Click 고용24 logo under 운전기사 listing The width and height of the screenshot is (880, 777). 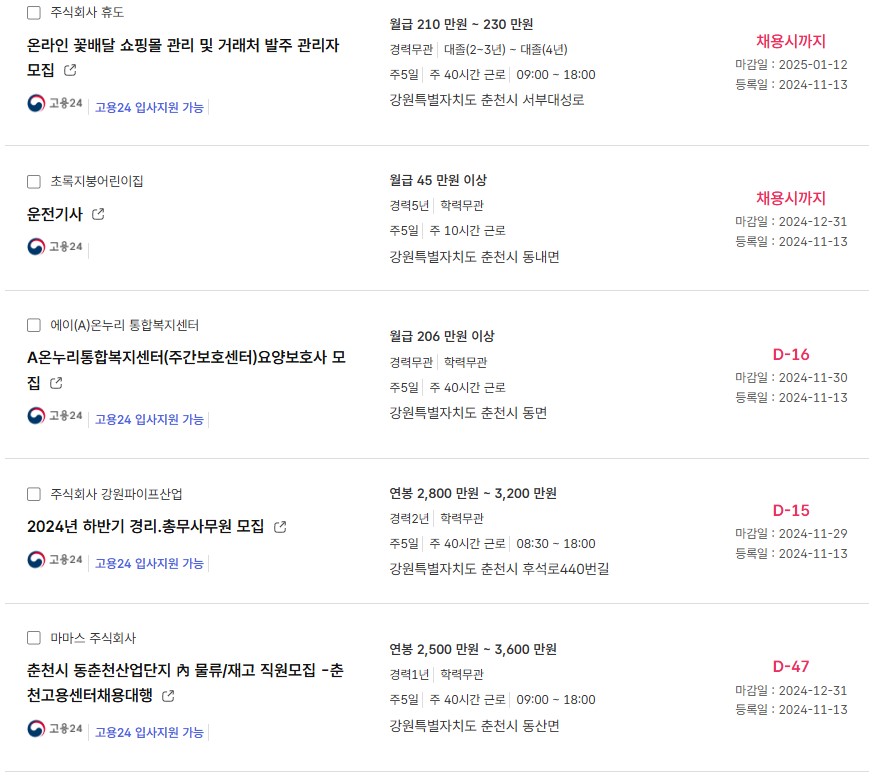(x=55, y=246)
